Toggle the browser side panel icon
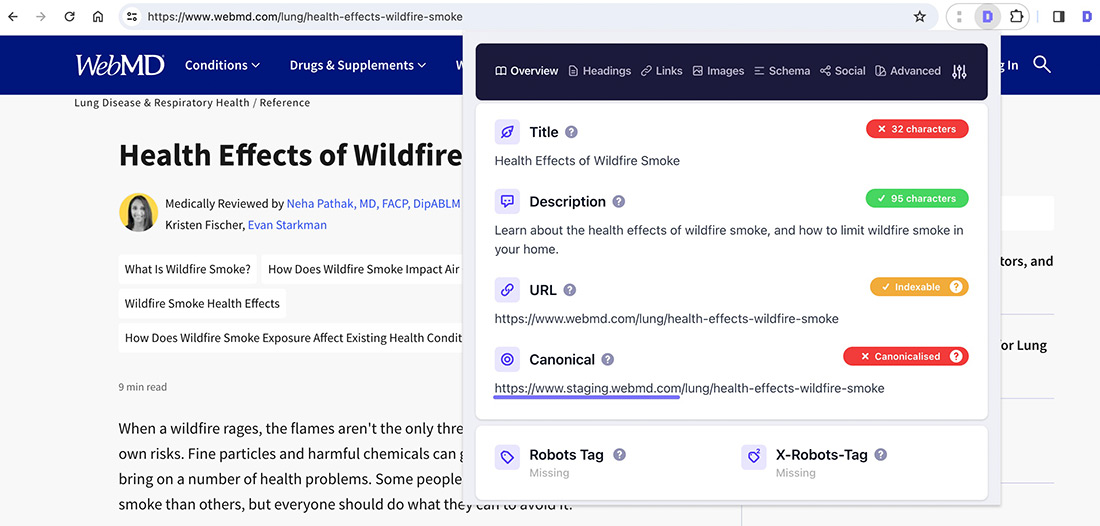 point(1059,17)
